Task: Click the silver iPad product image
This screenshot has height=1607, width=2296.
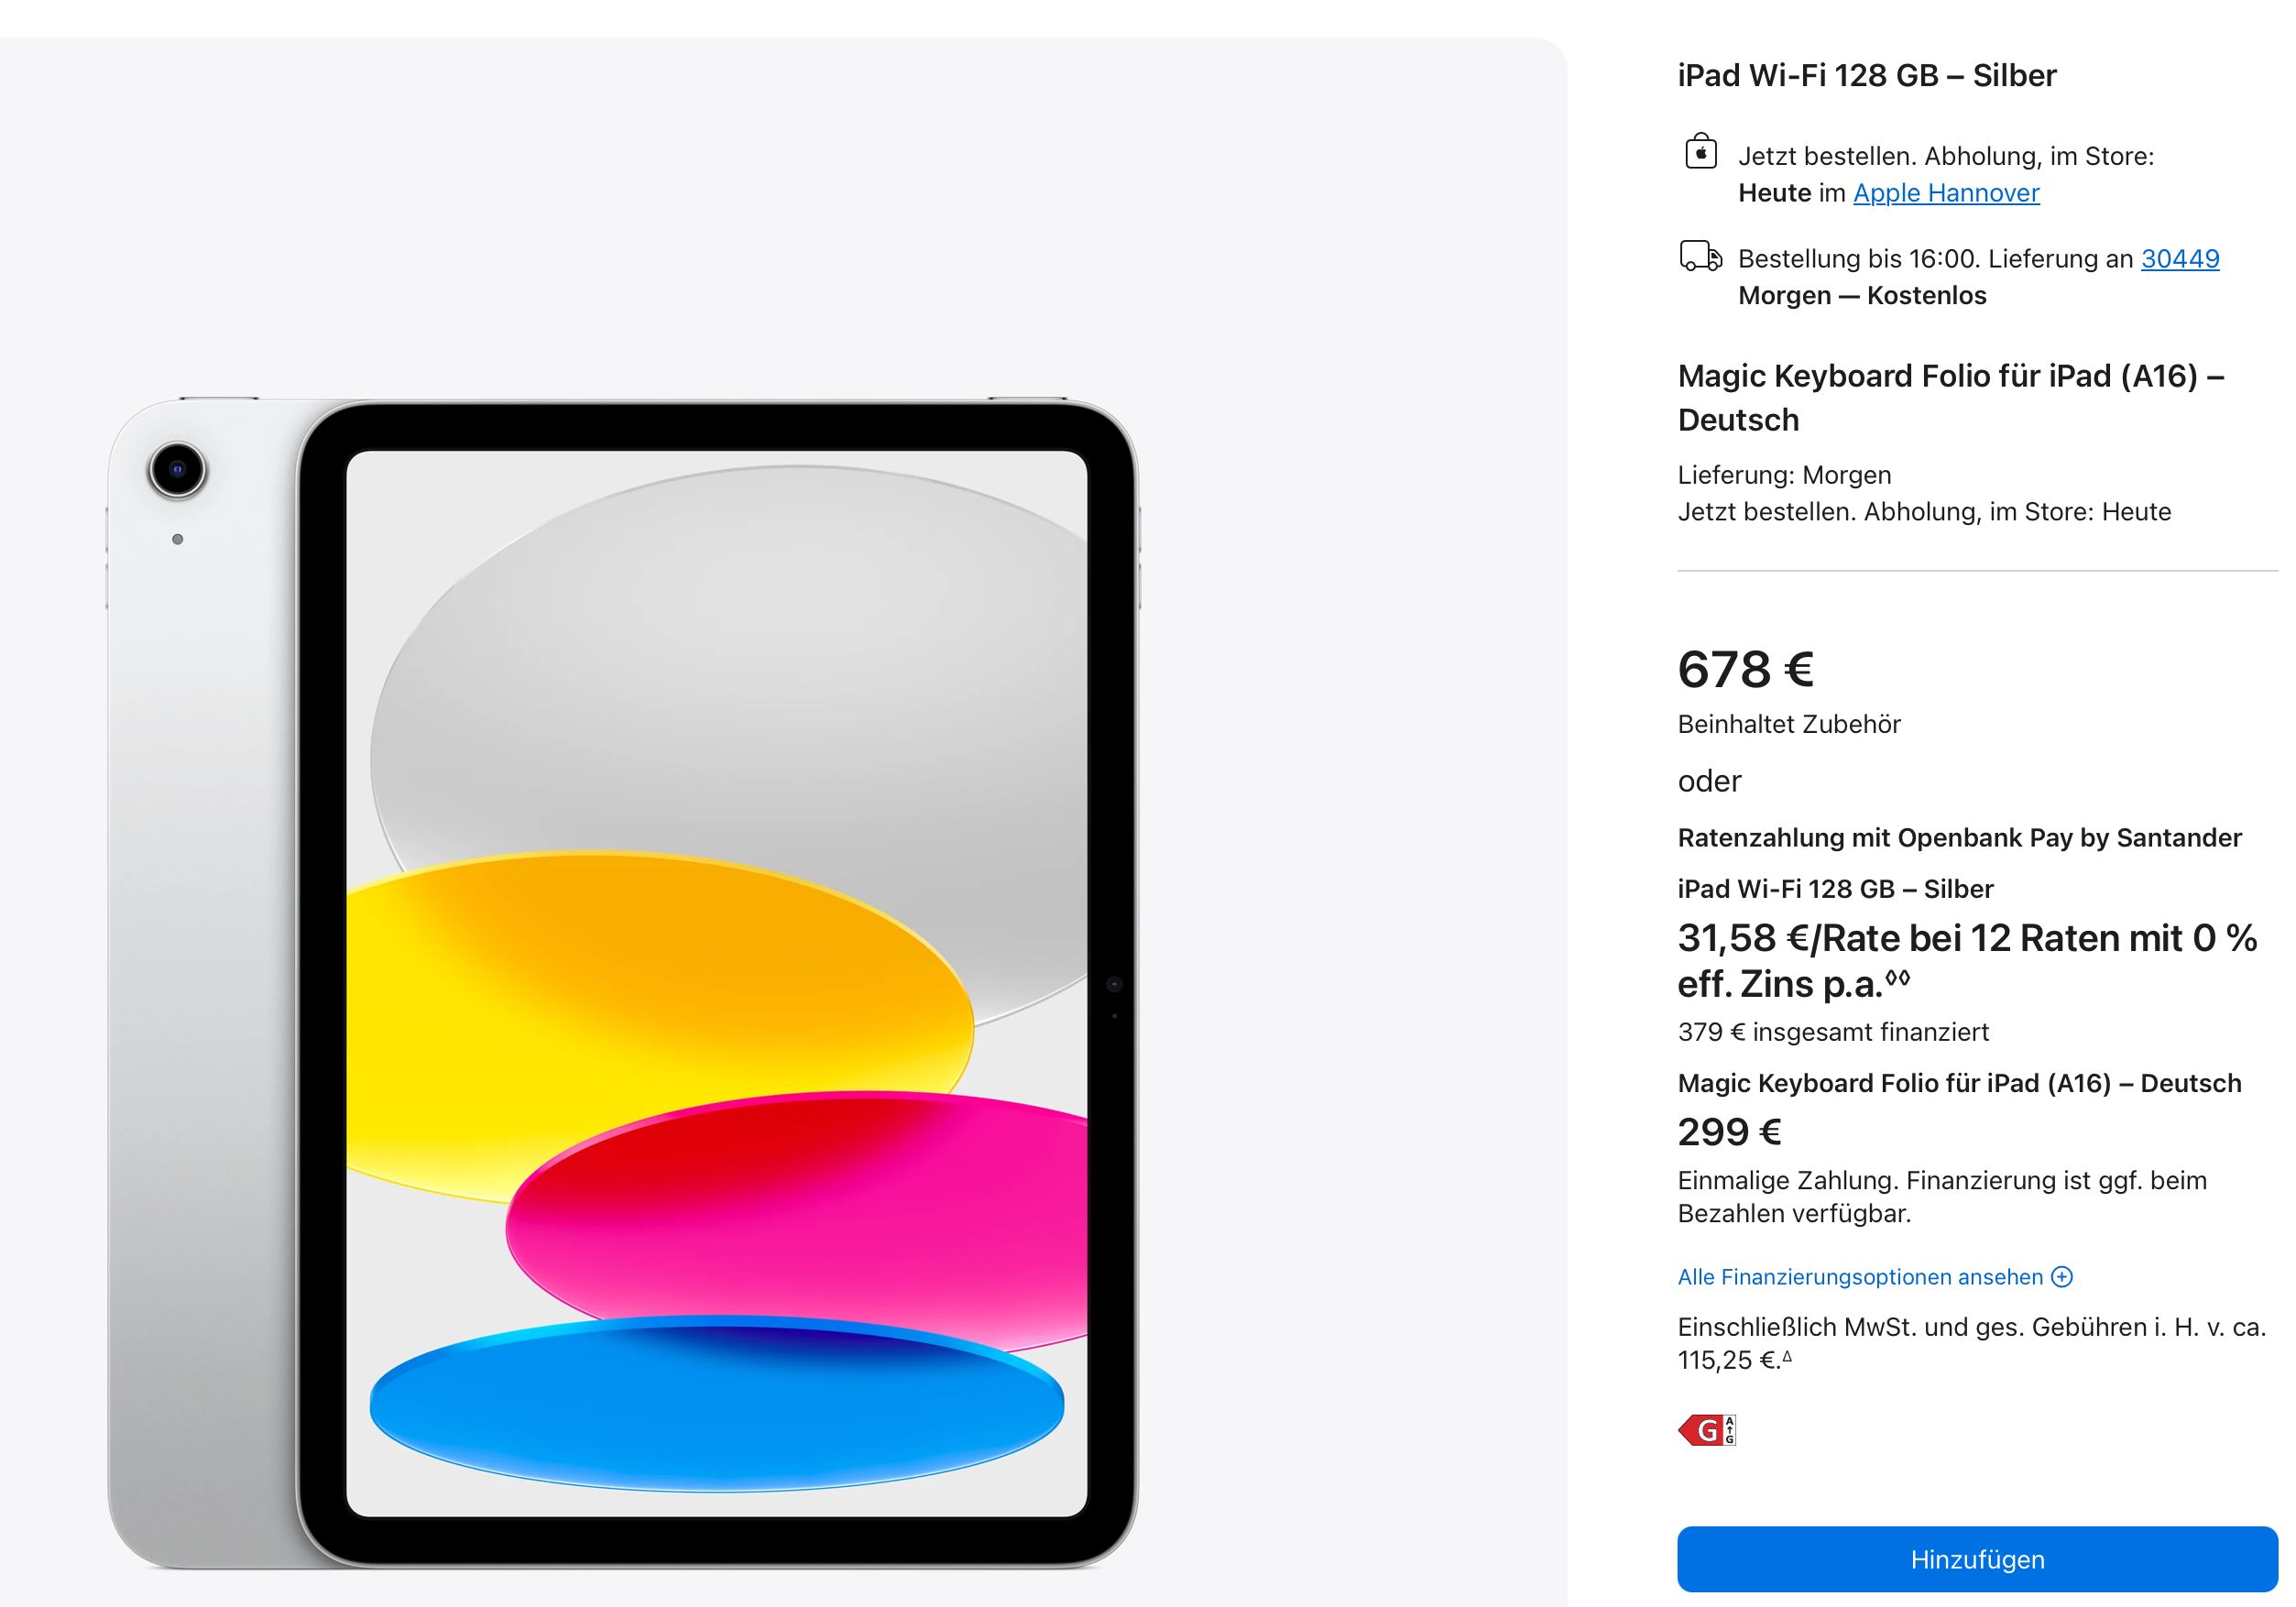Action: click(x=622, y=983)
